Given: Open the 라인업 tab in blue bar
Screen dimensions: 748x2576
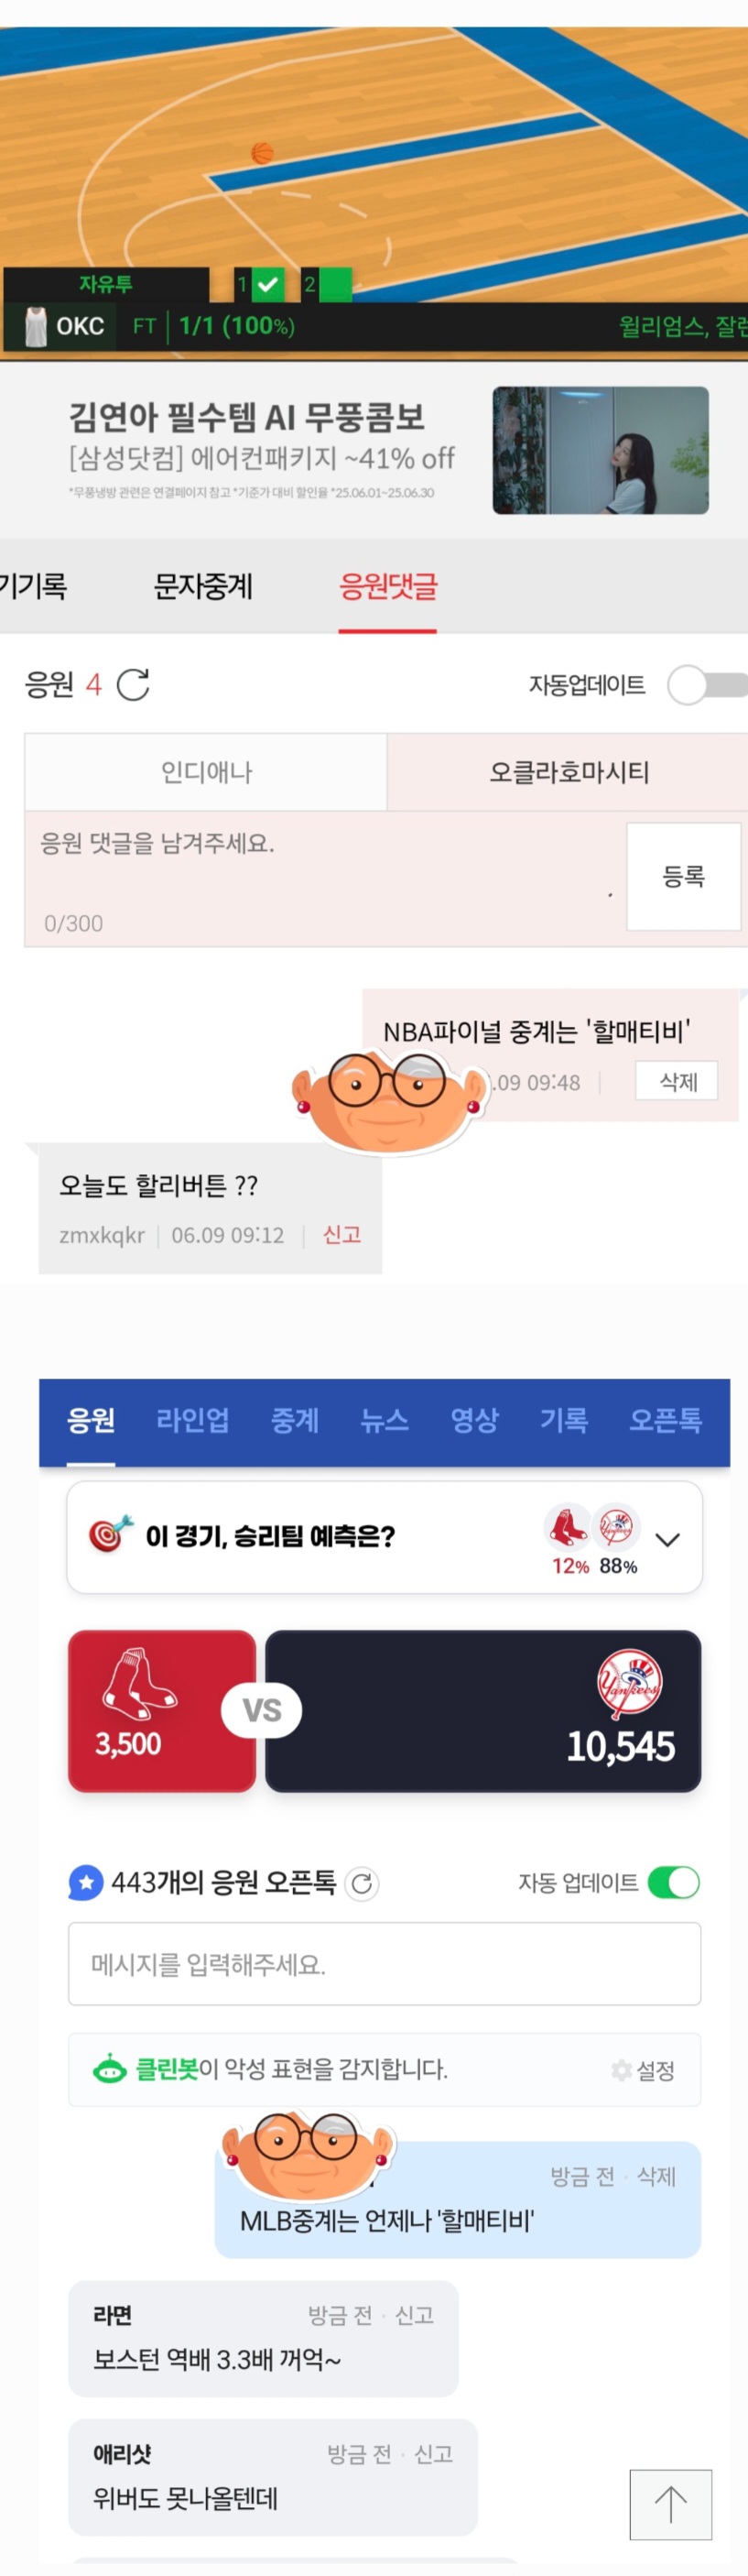Looking at the screenshot, I should click(193, 1420).
